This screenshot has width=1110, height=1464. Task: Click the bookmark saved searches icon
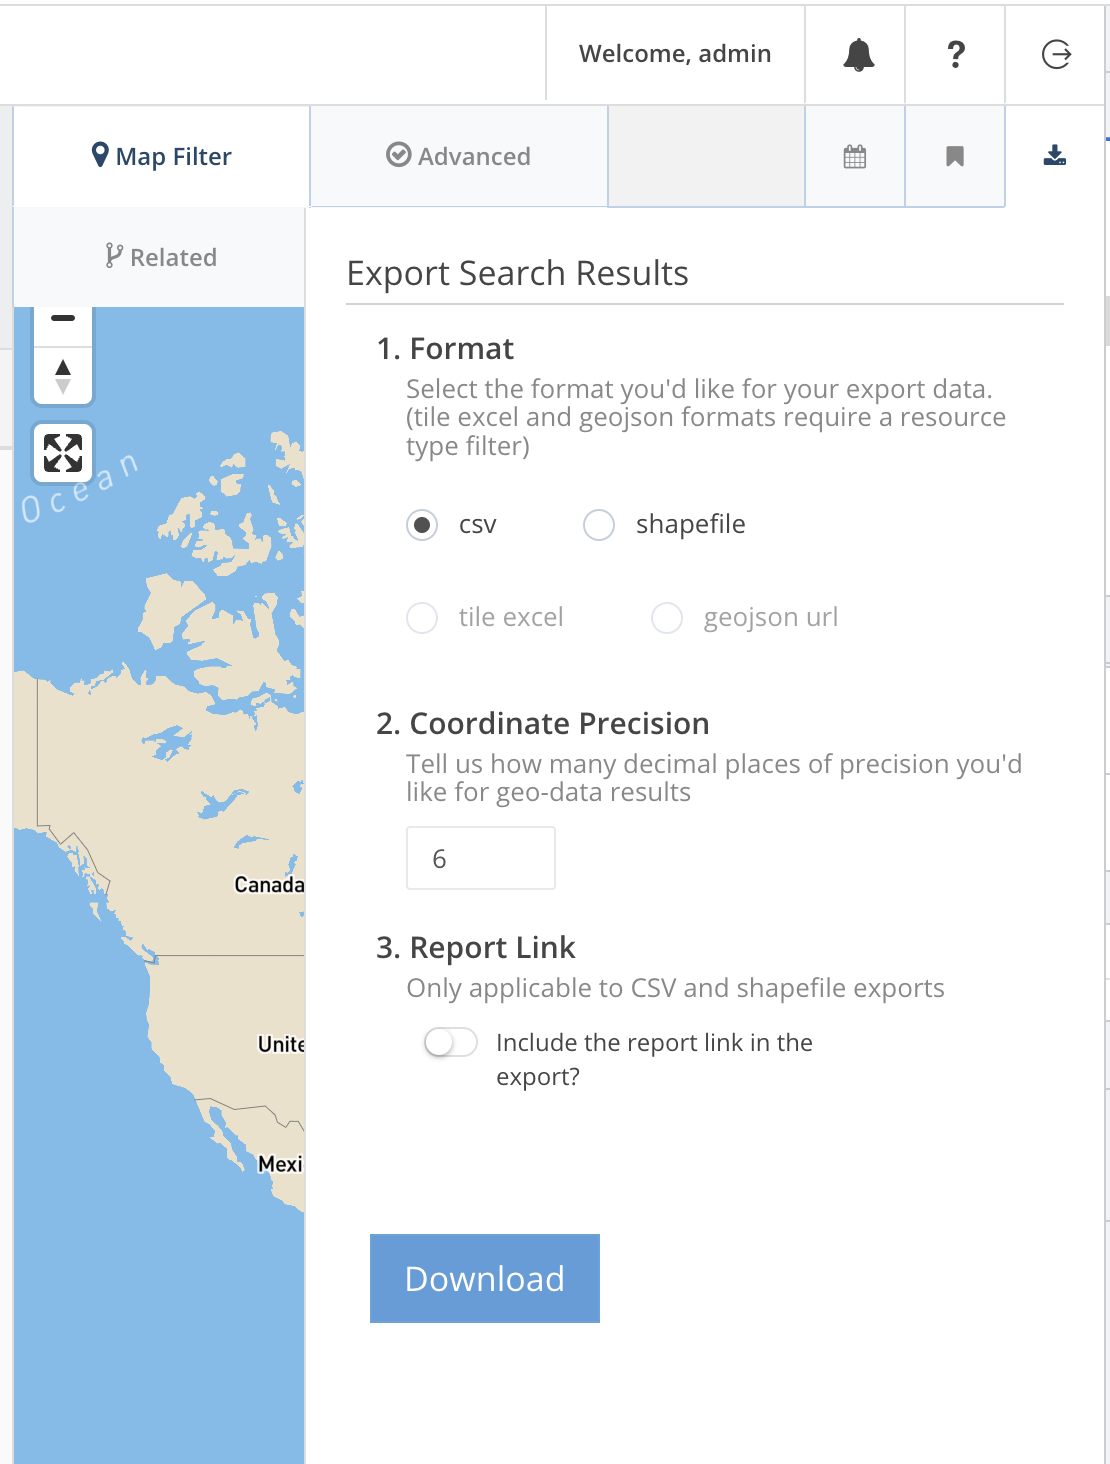(x=955, y=156)
